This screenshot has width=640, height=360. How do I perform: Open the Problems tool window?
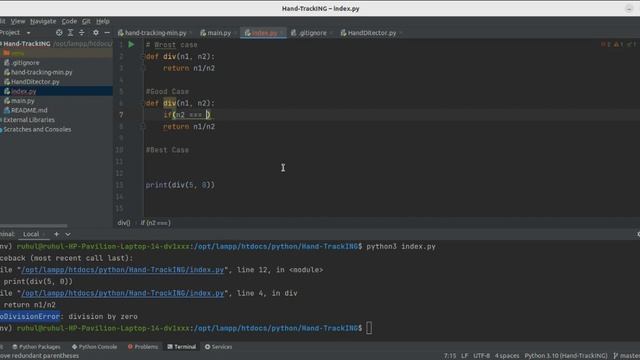pos(142,347)
